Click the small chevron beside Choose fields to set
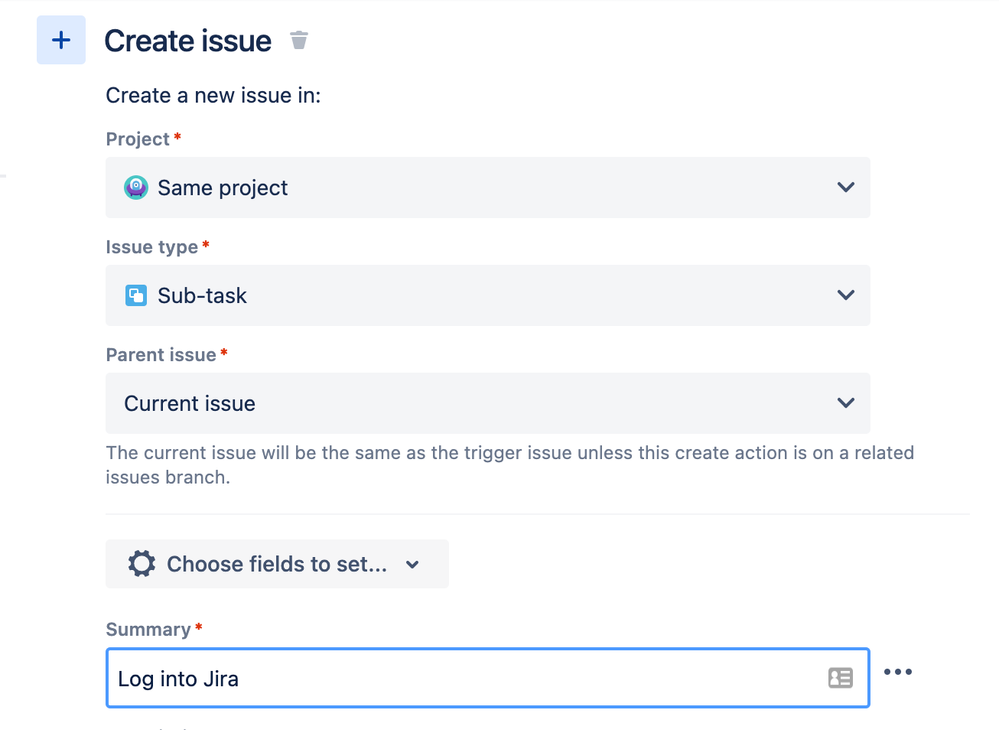Image resolution: width=999 pixels, height=730 pixels. click(x=412, y=564)
